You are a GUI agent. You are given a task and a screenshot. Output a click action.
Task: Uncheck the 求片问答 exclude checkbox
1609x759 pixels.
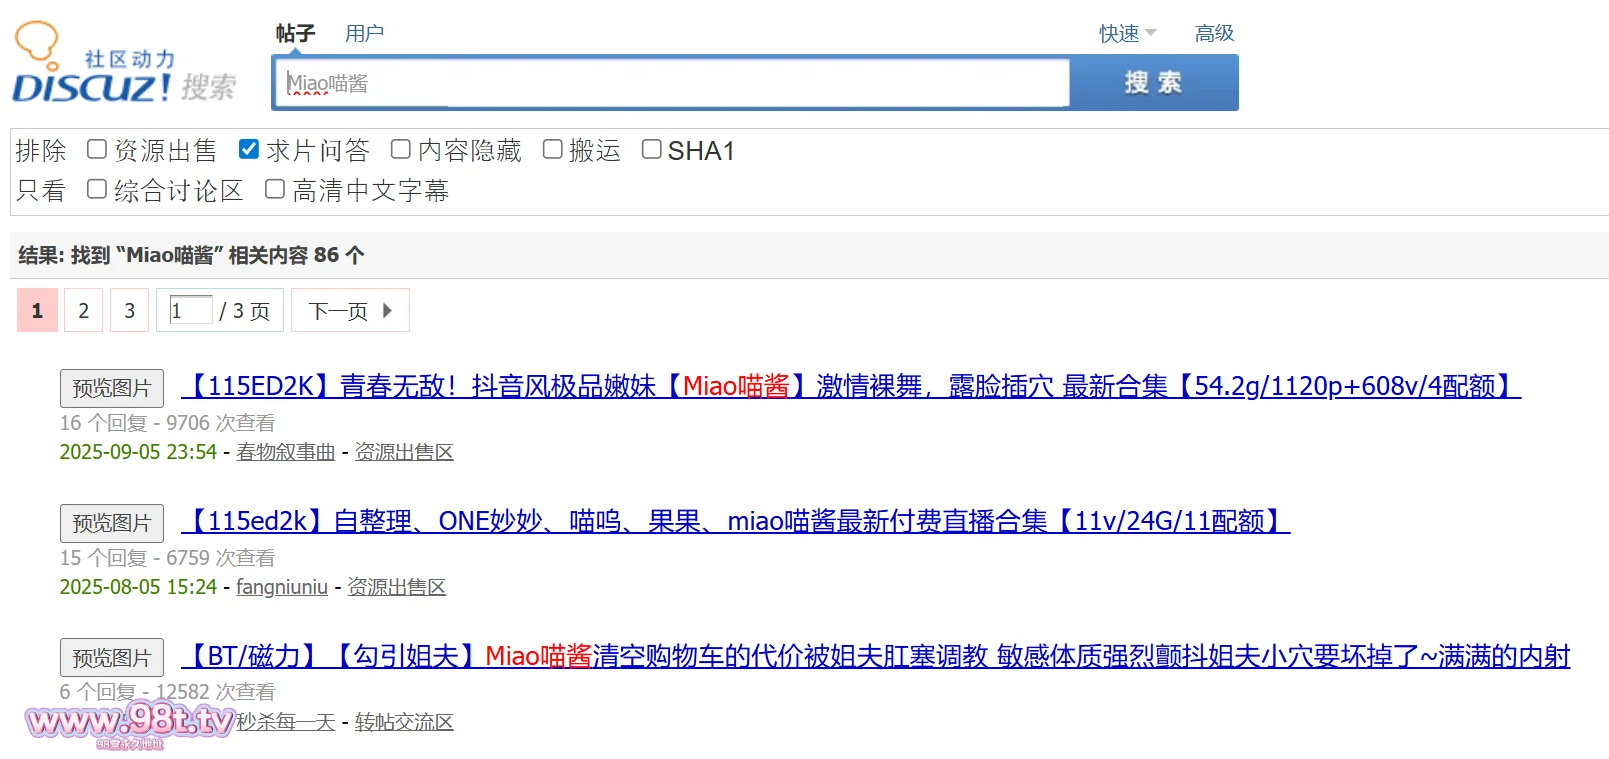pos(249,150)
